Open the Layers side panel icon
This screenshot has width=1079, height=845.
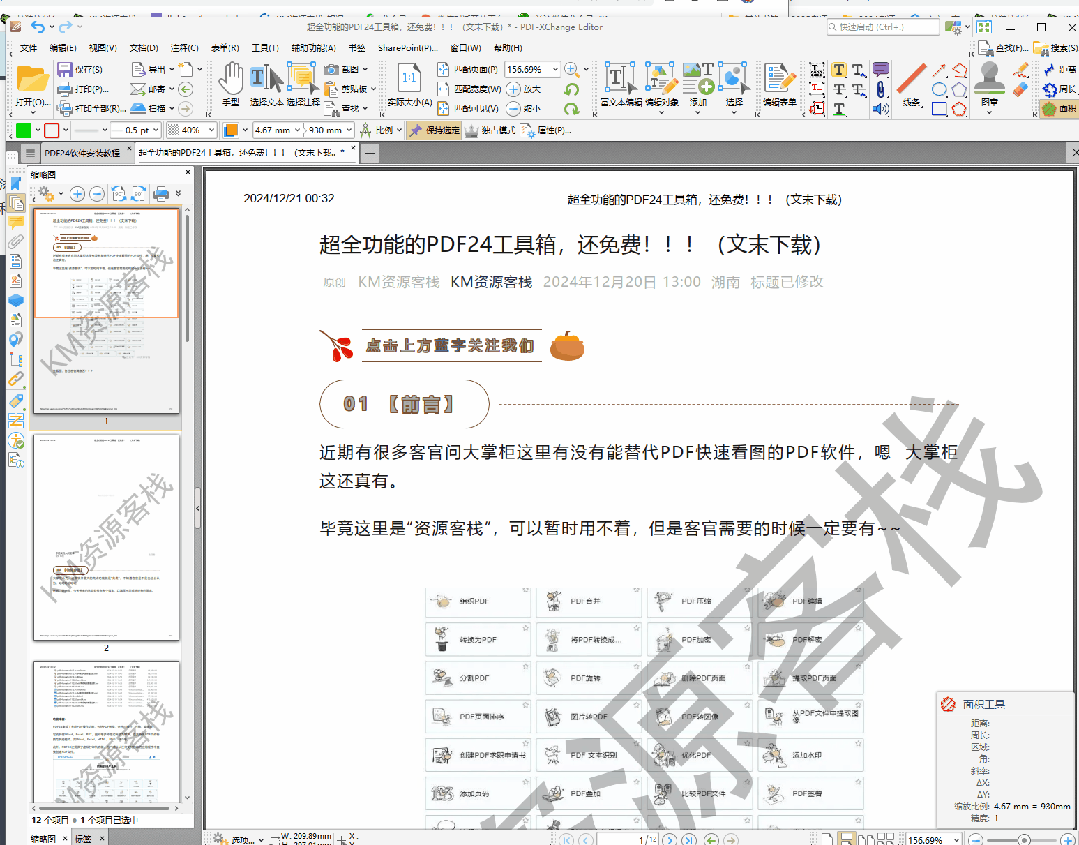click(x=15, y=301)
